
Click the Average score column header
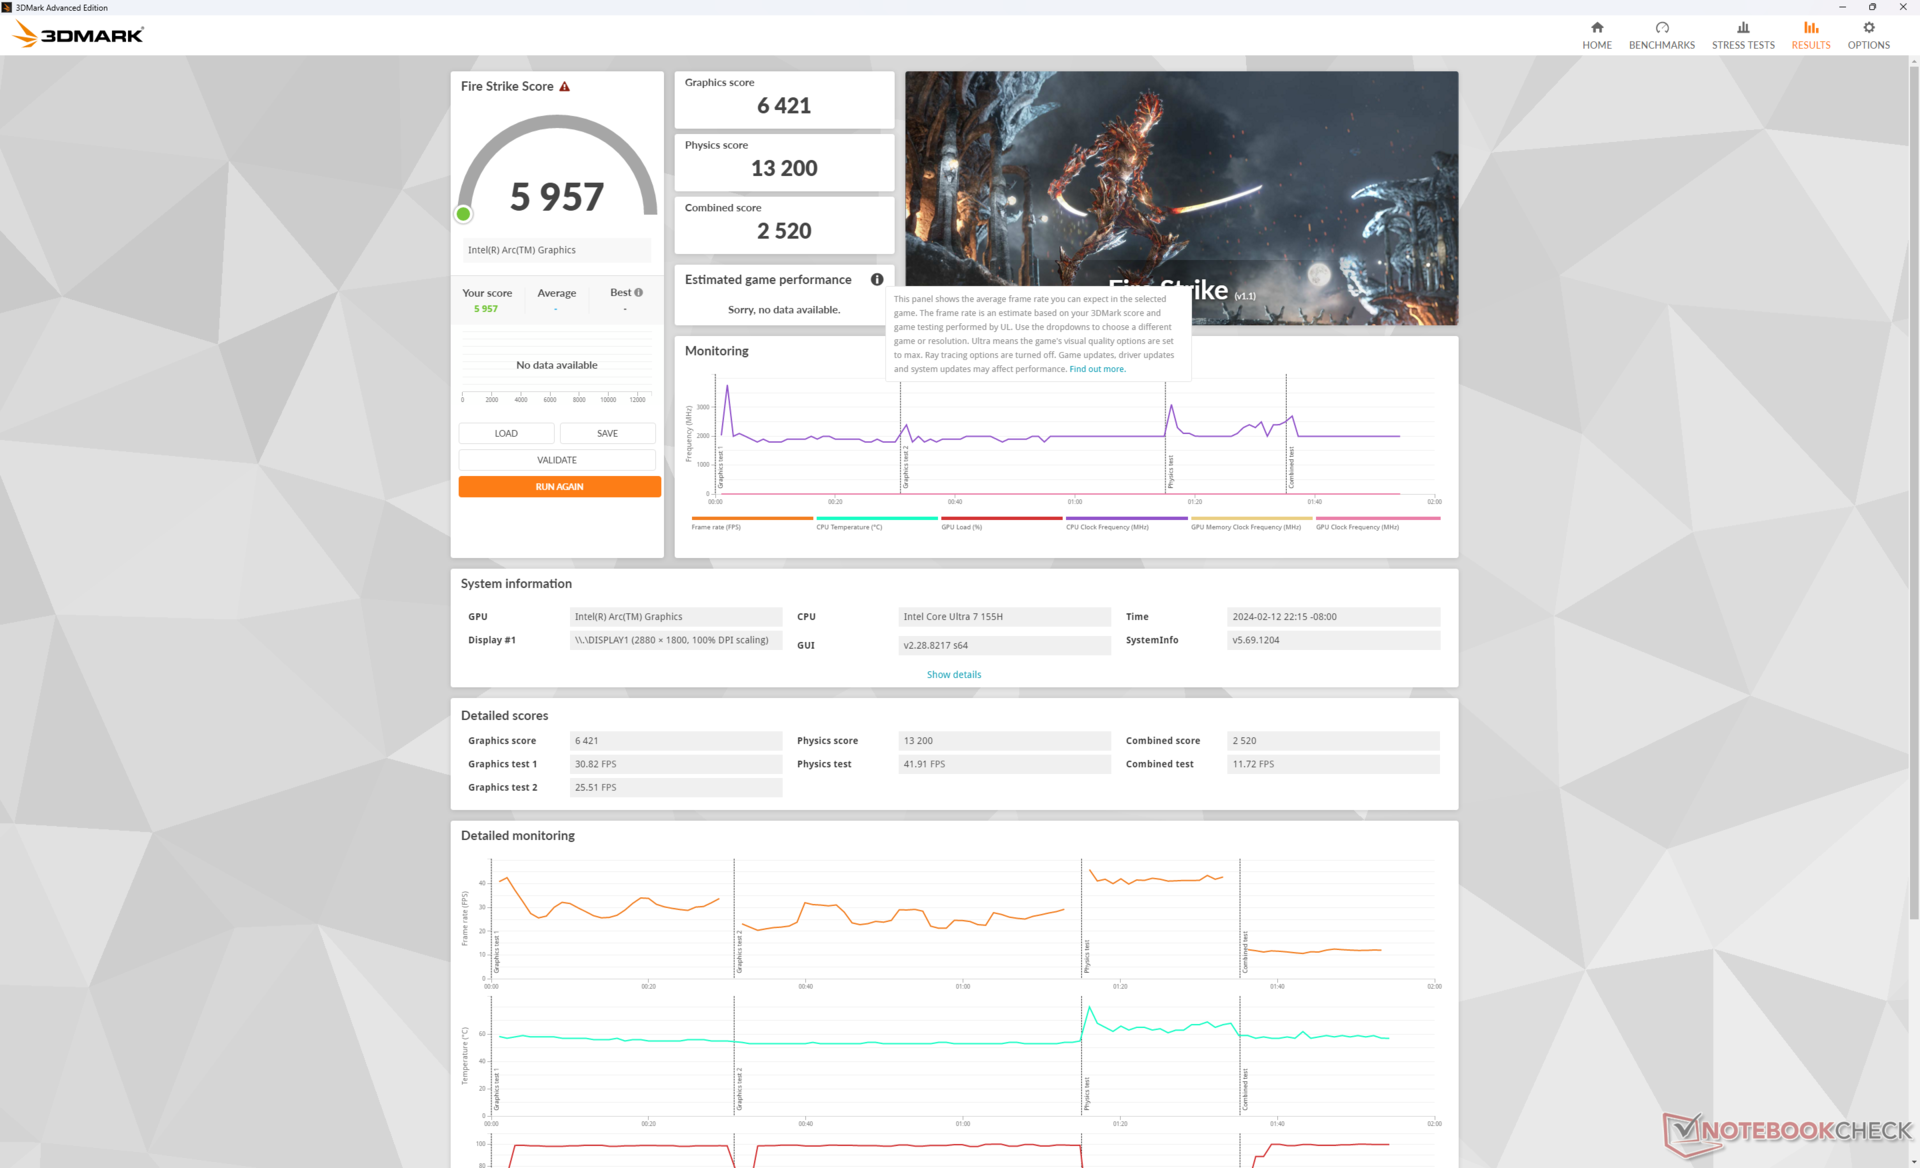[x=556, y=293]
